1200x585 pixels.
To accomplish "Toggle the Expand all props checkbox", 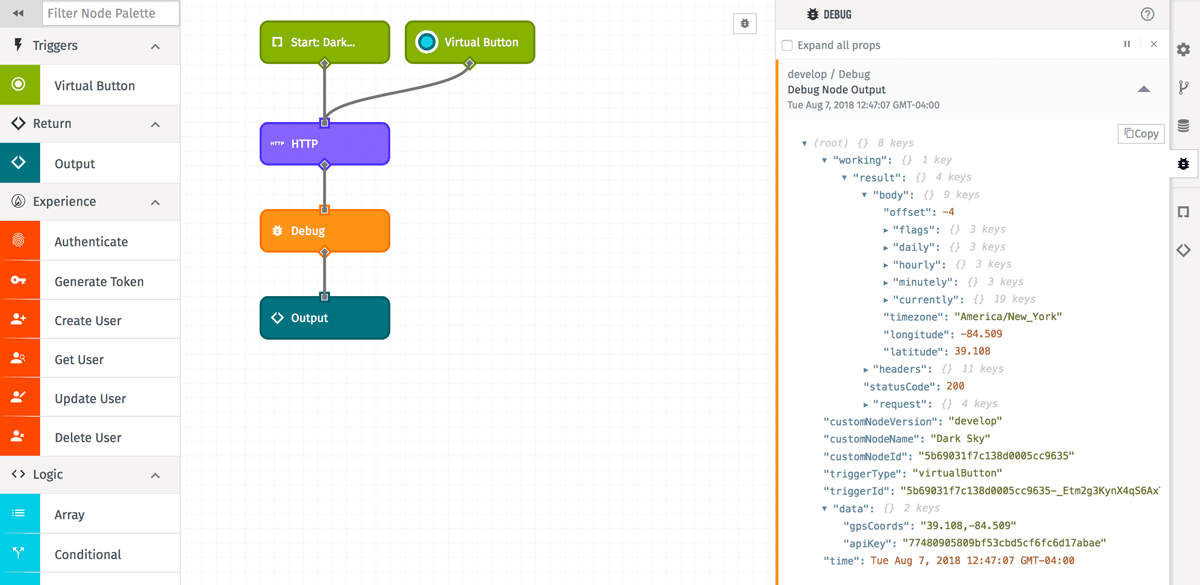I will coord(787,45).
